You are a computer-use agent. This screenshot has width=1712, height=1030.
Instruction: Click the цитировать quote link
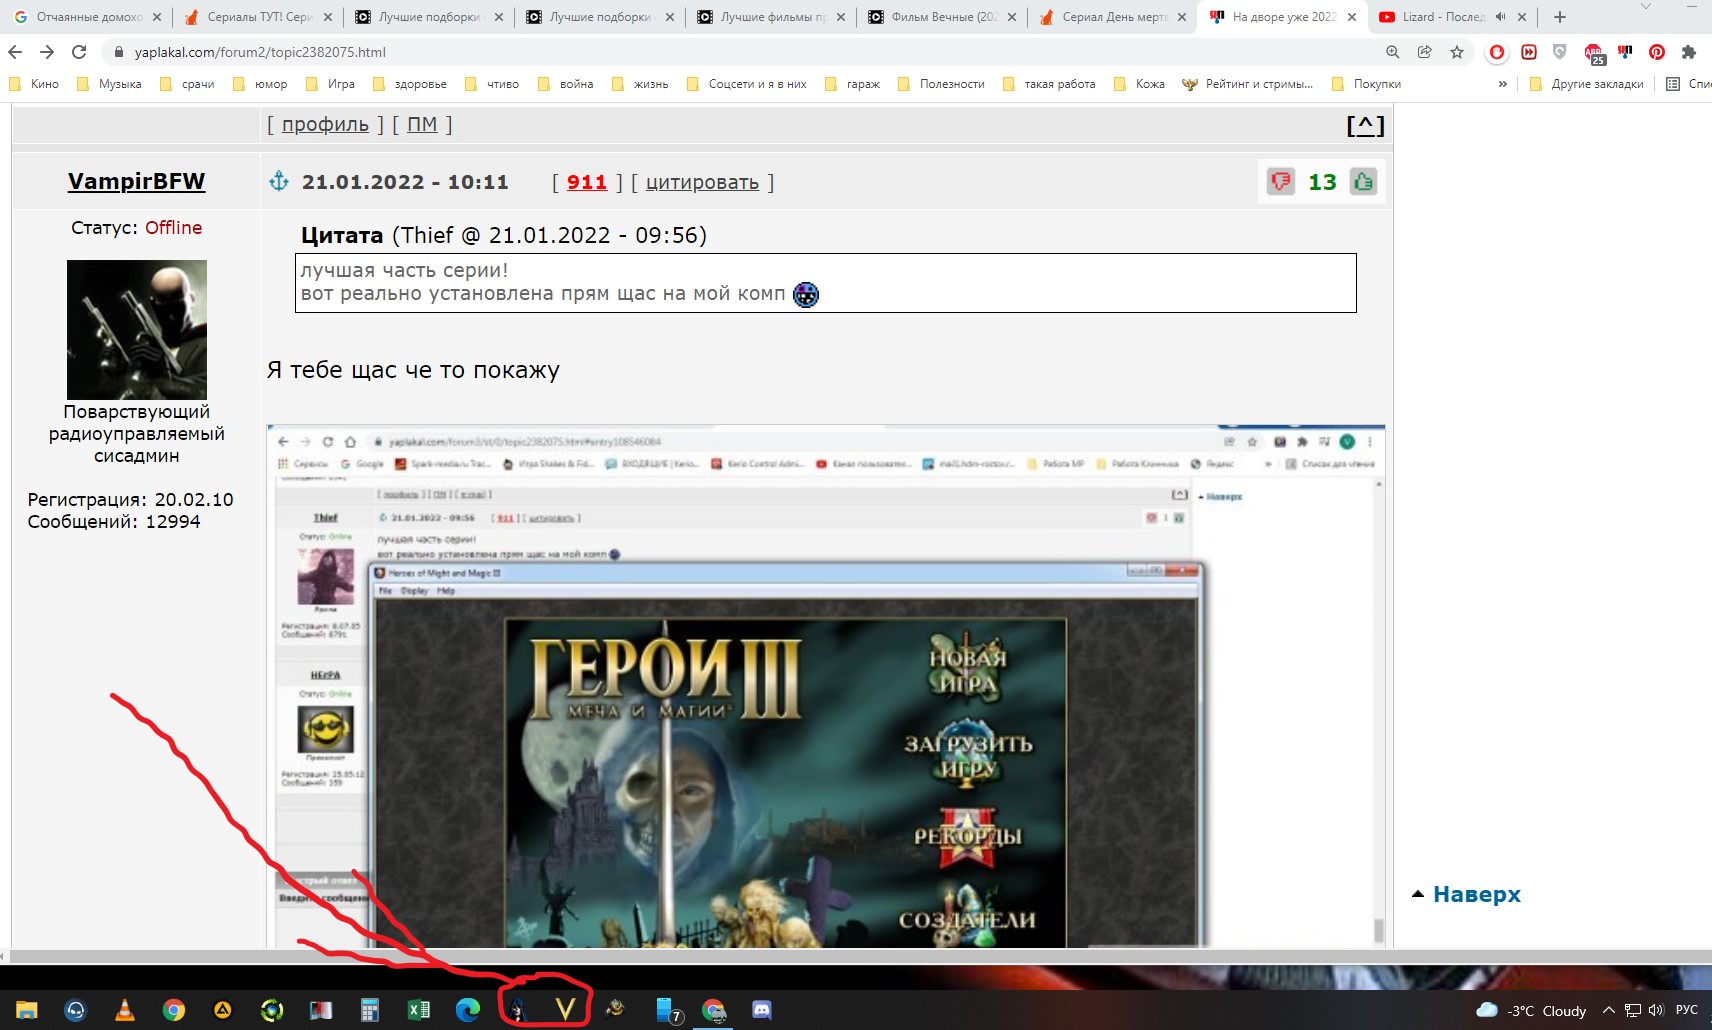702,182
